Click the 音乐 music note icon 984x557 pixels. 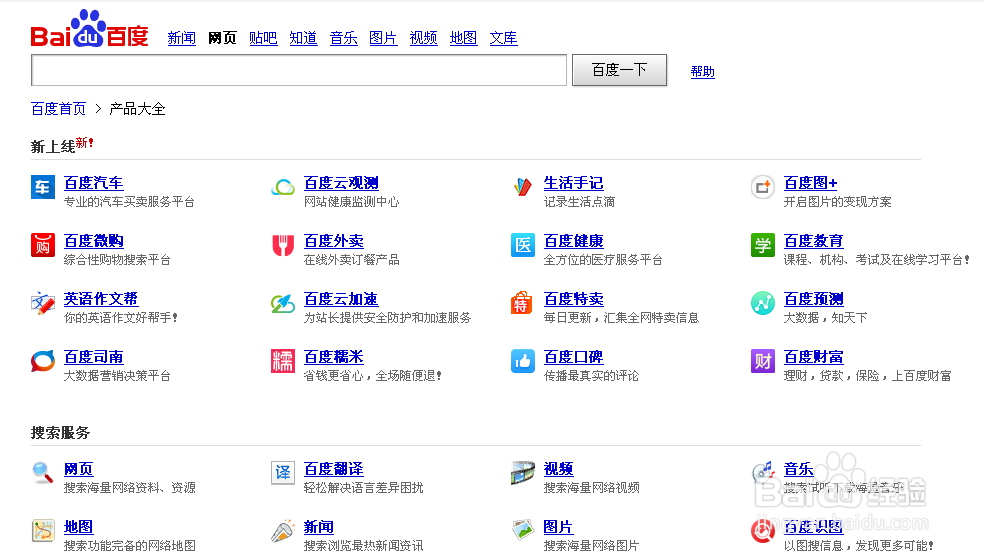coord(762,472)
